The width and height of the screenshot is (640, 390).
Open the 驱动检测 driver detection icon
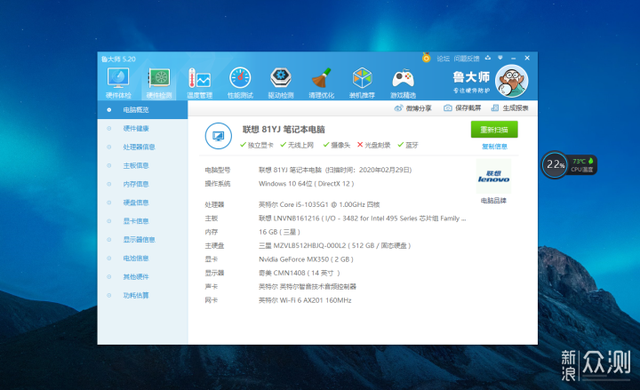click(x=280, y=83)
